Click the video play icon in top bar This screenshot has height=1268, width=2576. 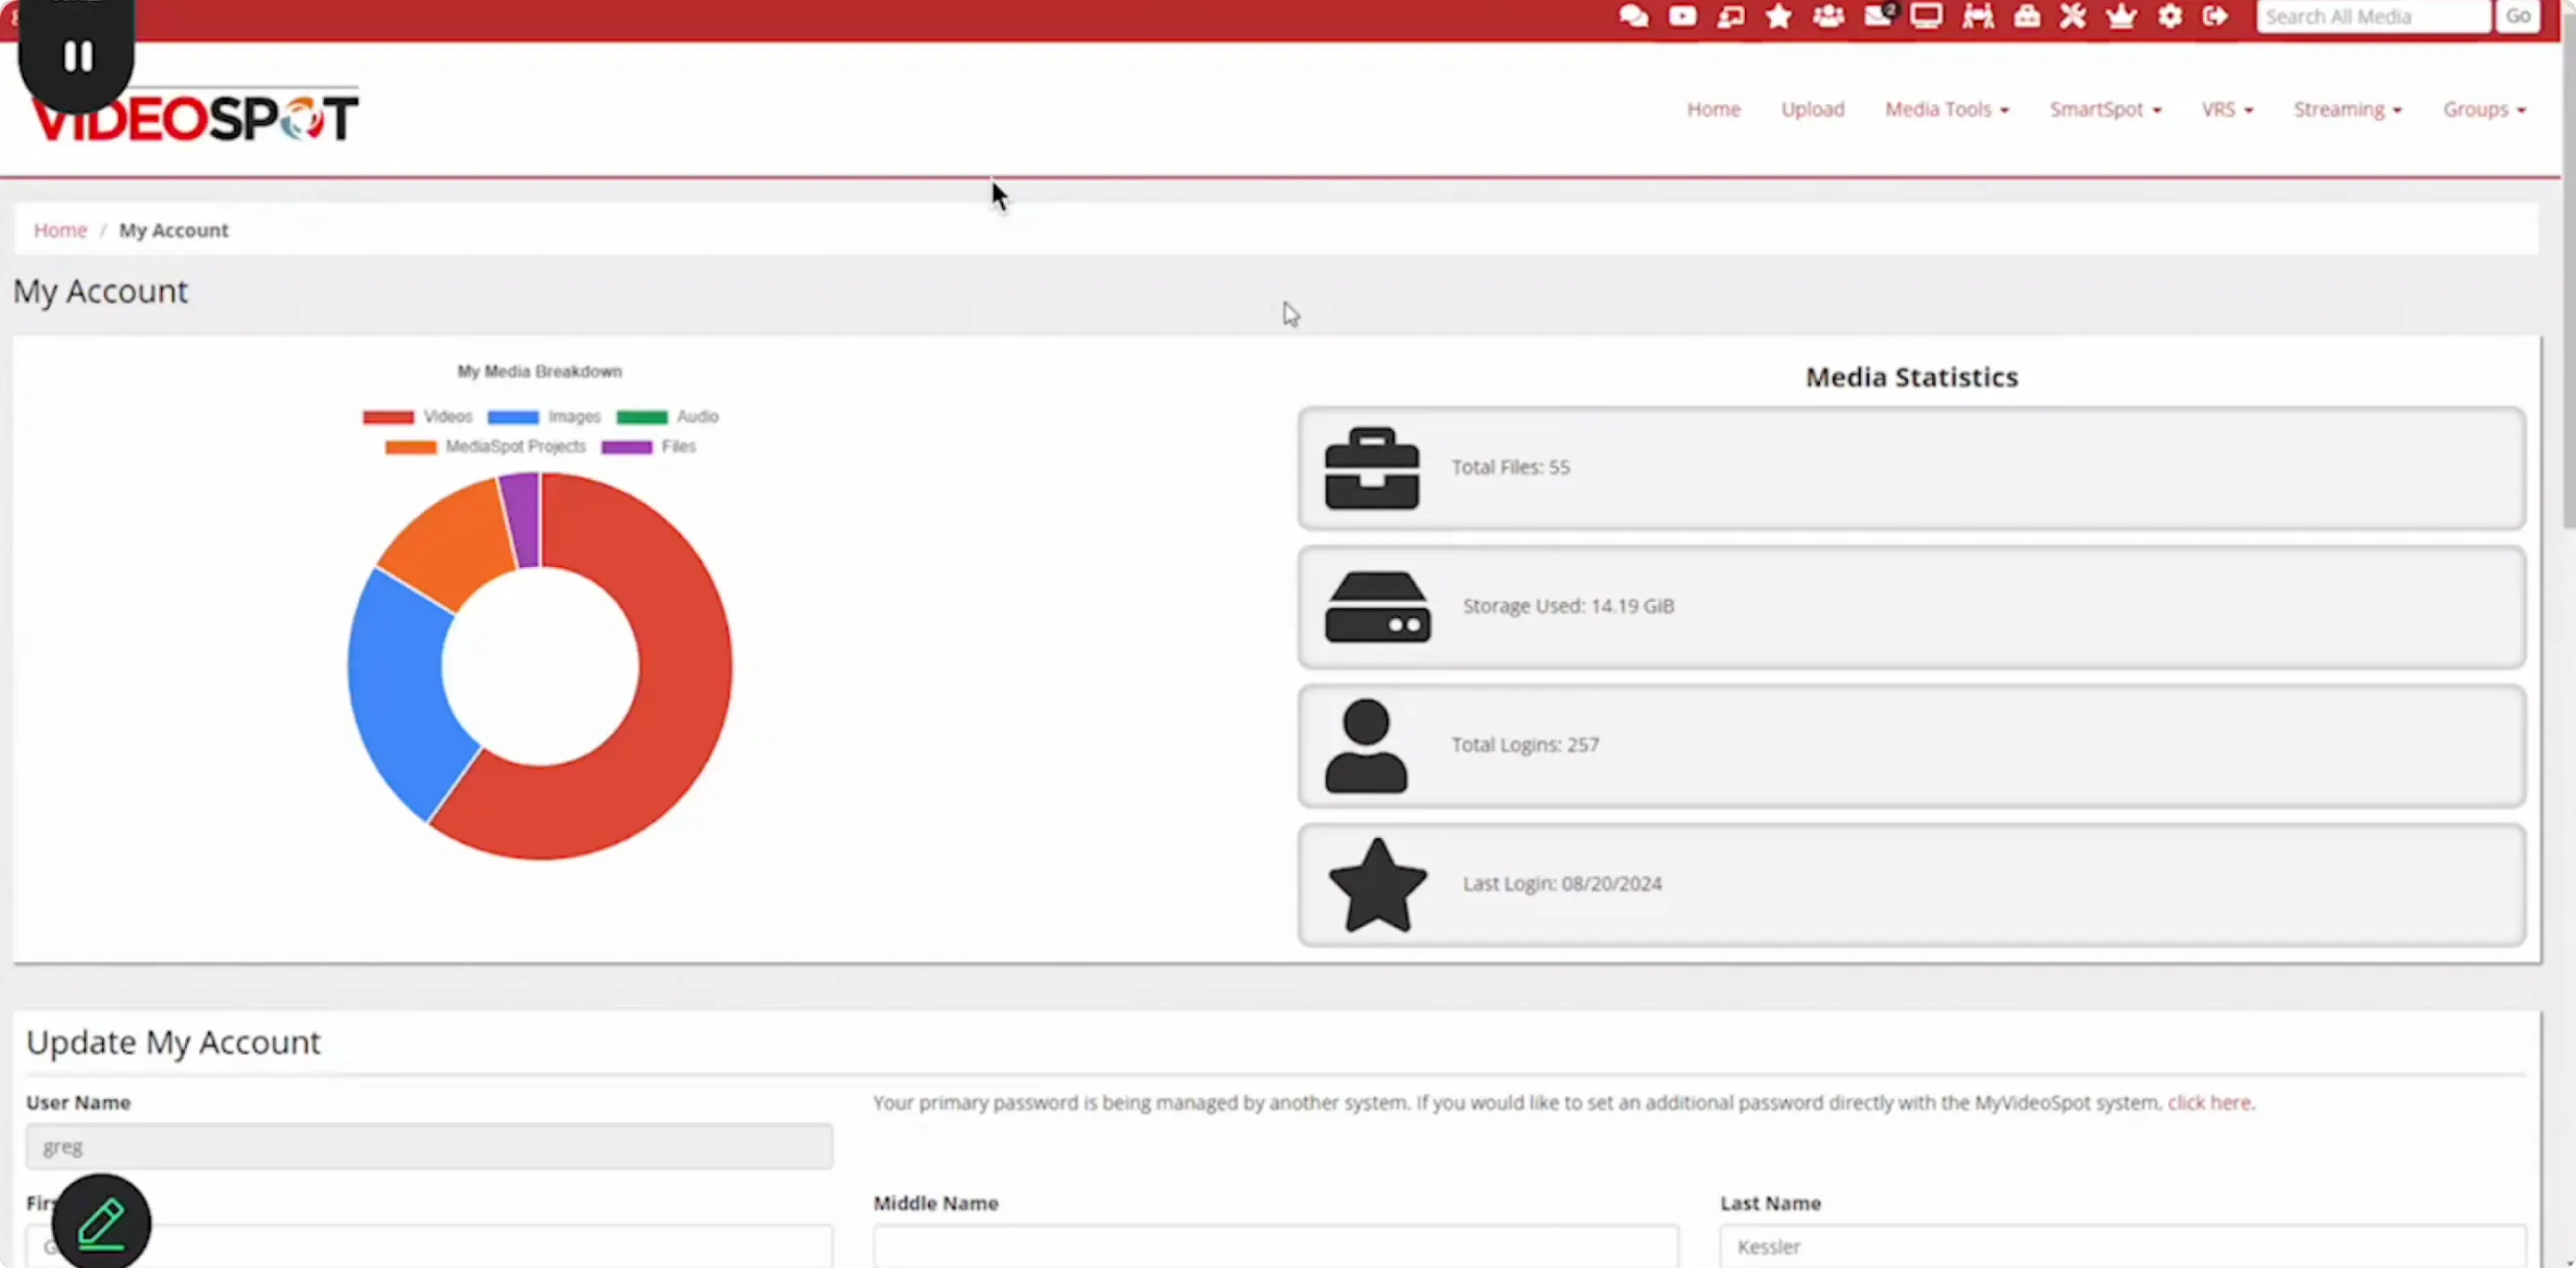point(1682,16)
